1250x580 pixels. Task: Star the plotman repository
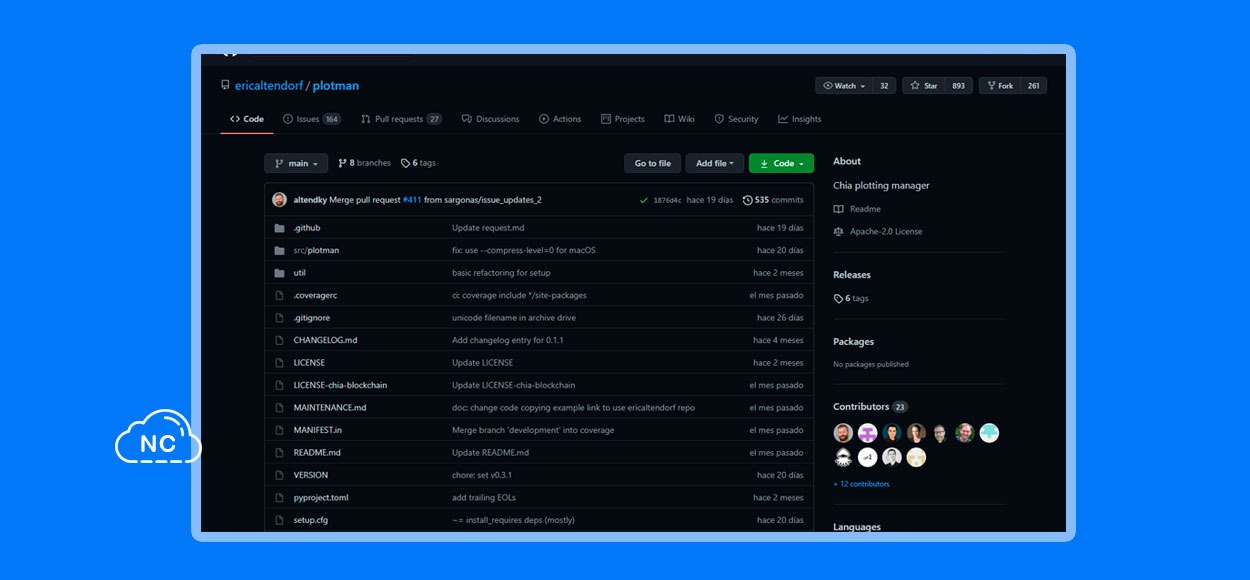[924, 86]
